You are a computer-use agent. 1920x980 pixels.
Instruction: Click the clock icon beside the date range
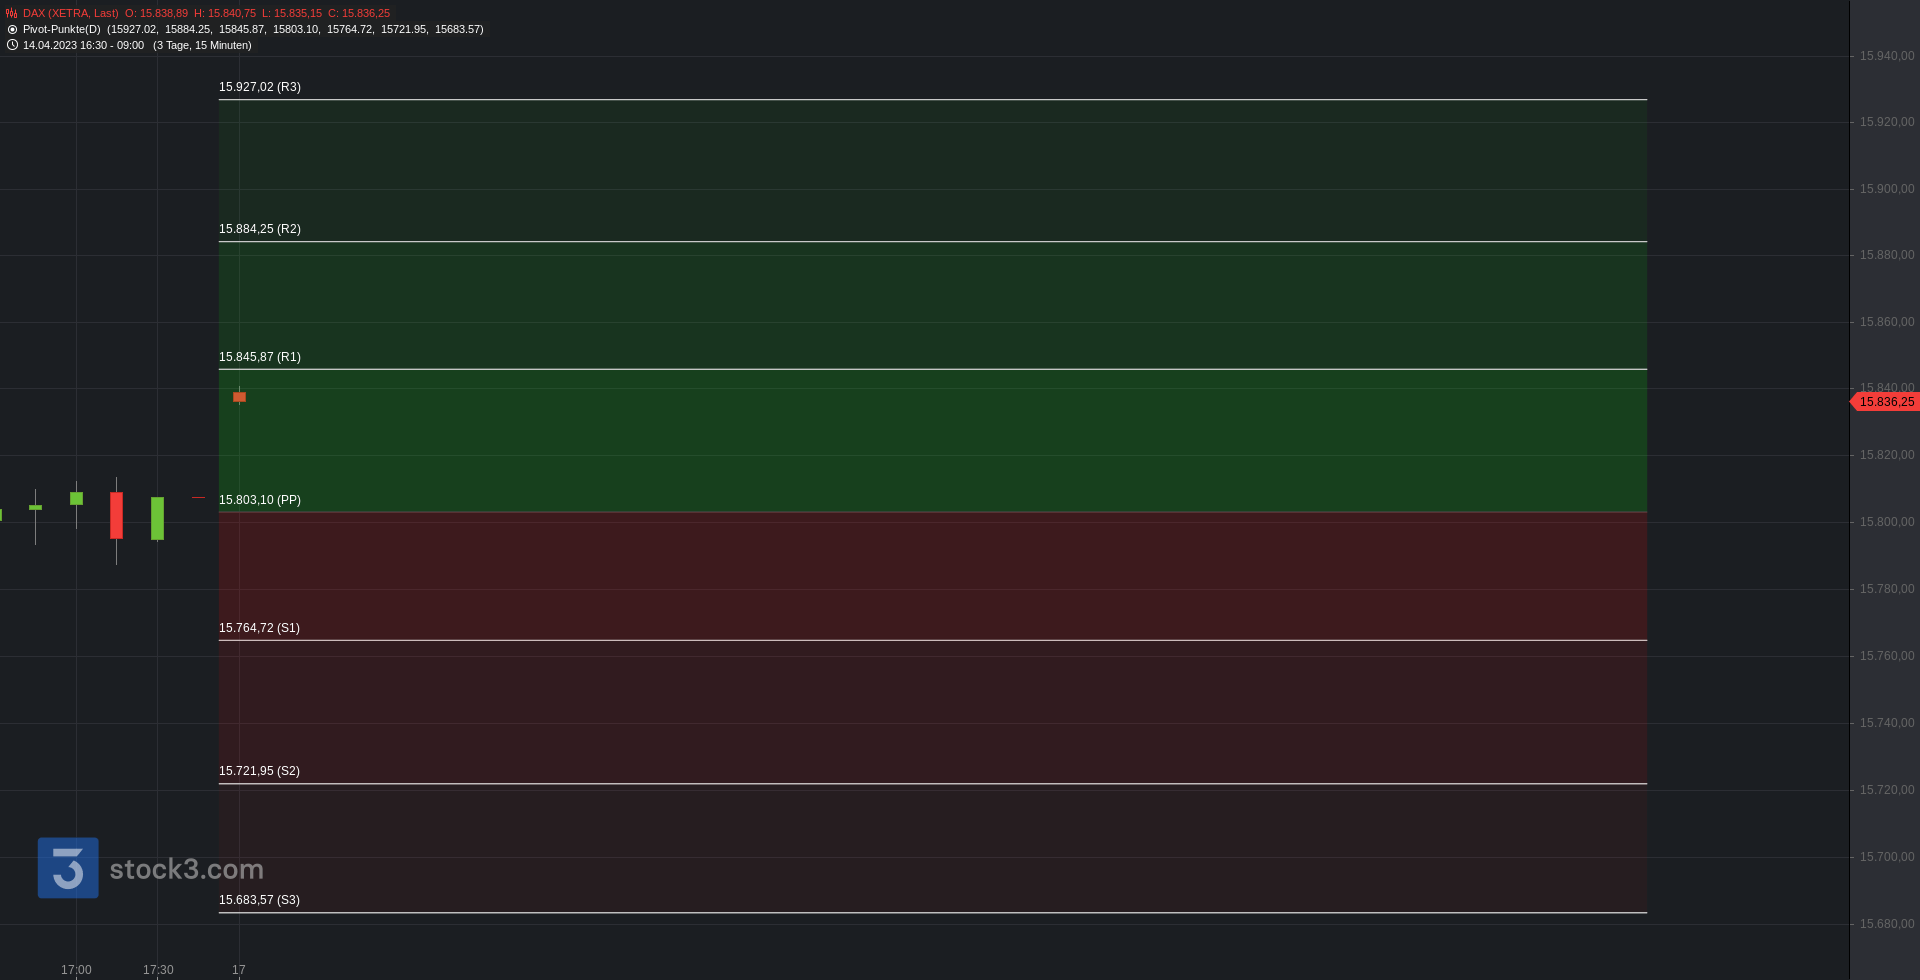12,45
